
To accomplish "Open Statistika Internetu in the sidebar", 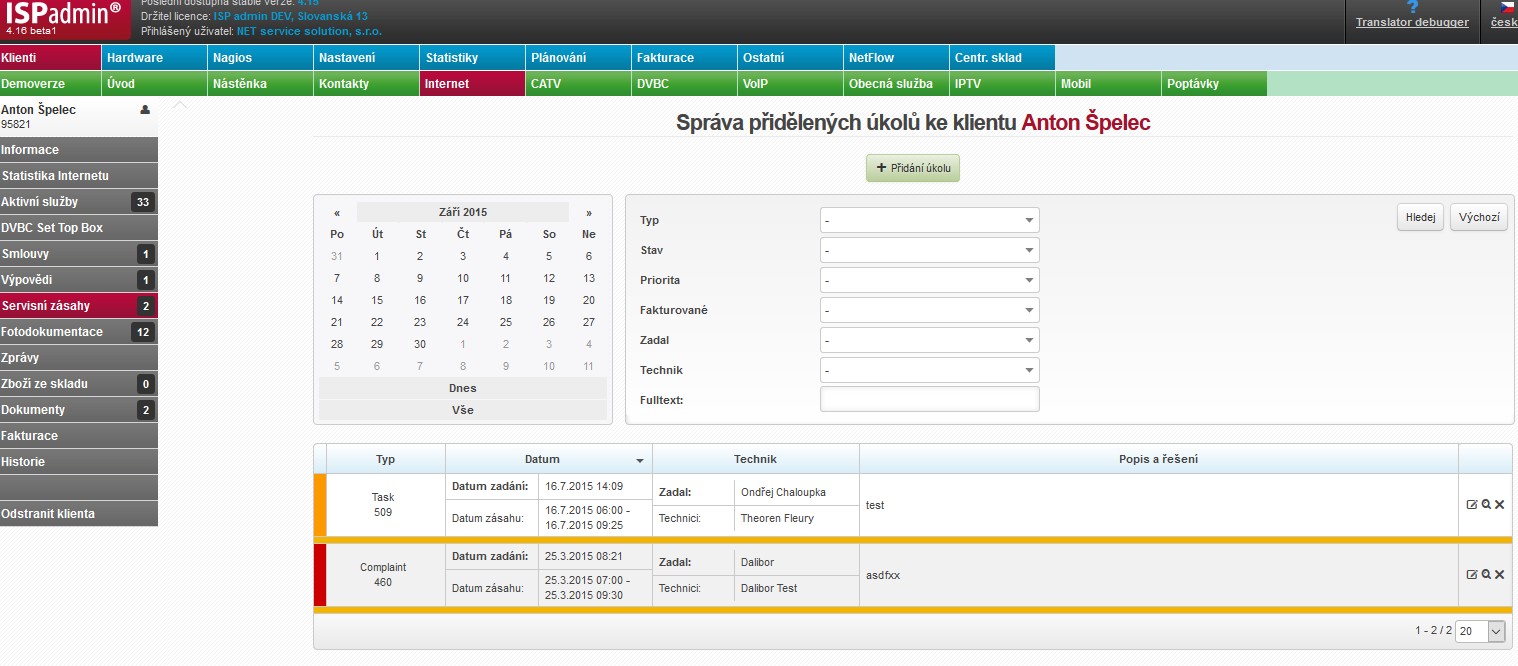I will pos(79,176).
